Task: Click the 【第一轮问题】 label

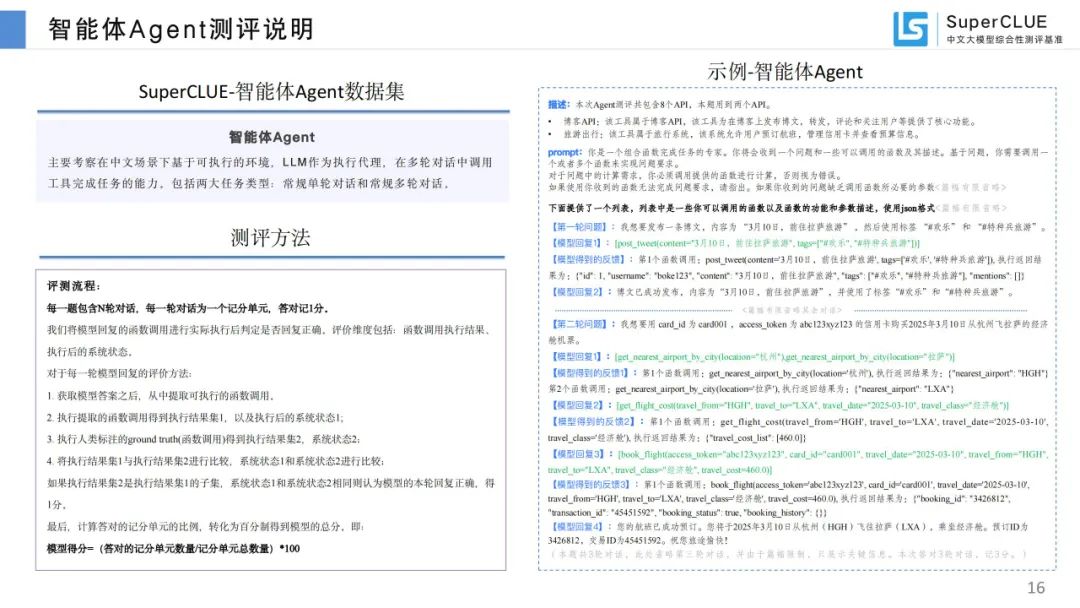Action: pyautogui.click(x=579, y=227)
